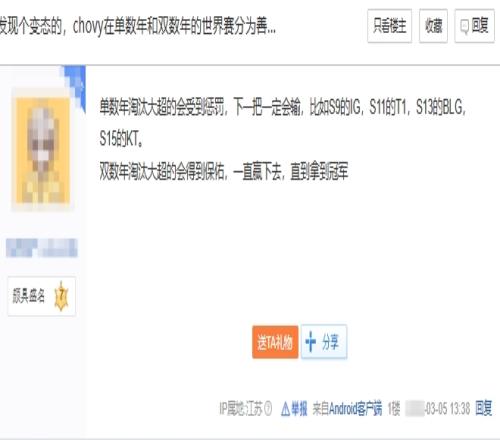Click the 1楼 floor label
This screenshot has height=440, width=500.
click(x=394, y=409)
